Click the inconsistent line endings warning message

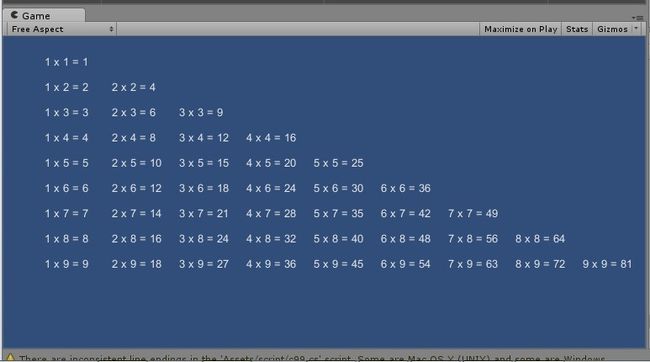click(x=312, y=358)
